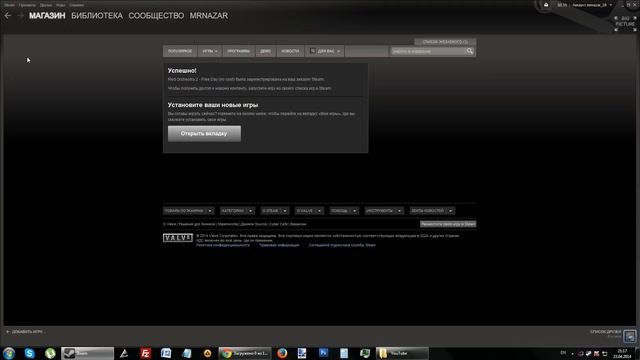
Task: Open Steam notifications inbox icon
Action: 546,5
